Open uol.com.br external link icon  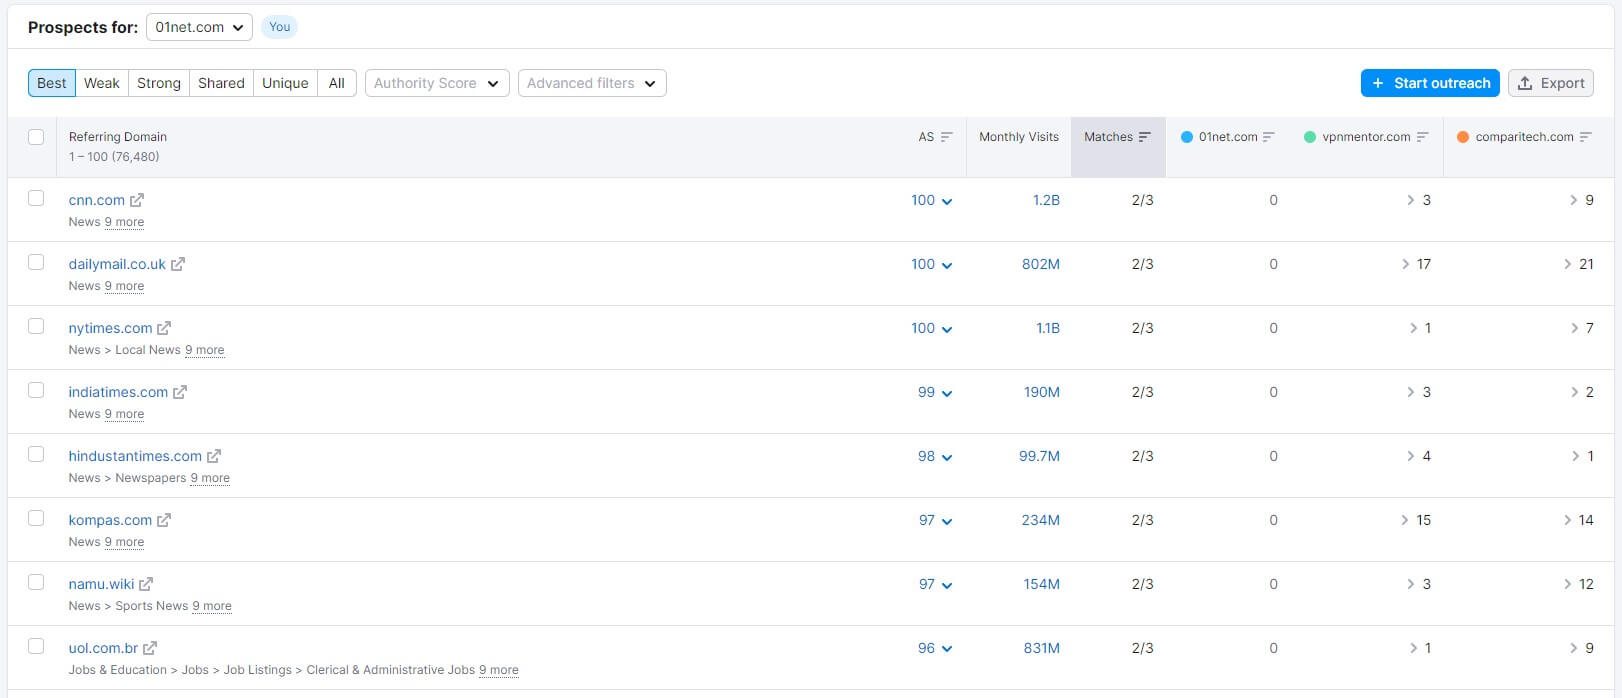150,648
